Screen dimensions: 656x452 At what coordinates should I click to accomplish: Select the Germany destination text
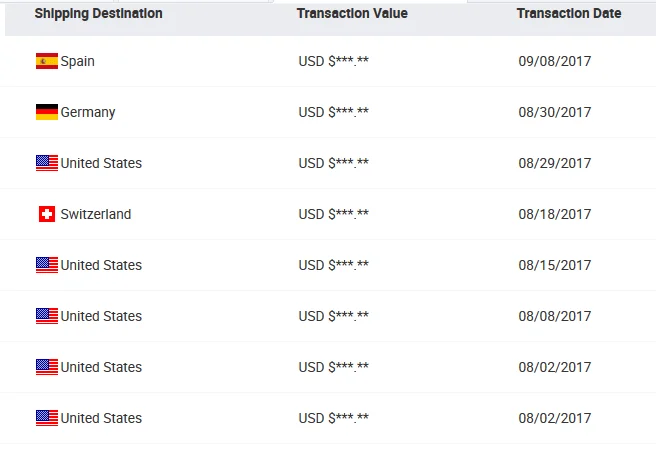[88, 112]
